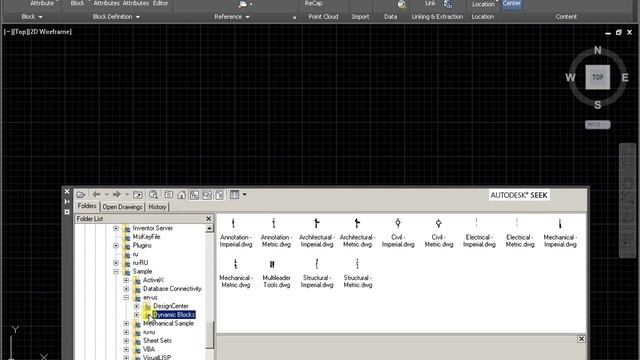Click the Views icon in DesignCenter toolbar

[234, 195]
